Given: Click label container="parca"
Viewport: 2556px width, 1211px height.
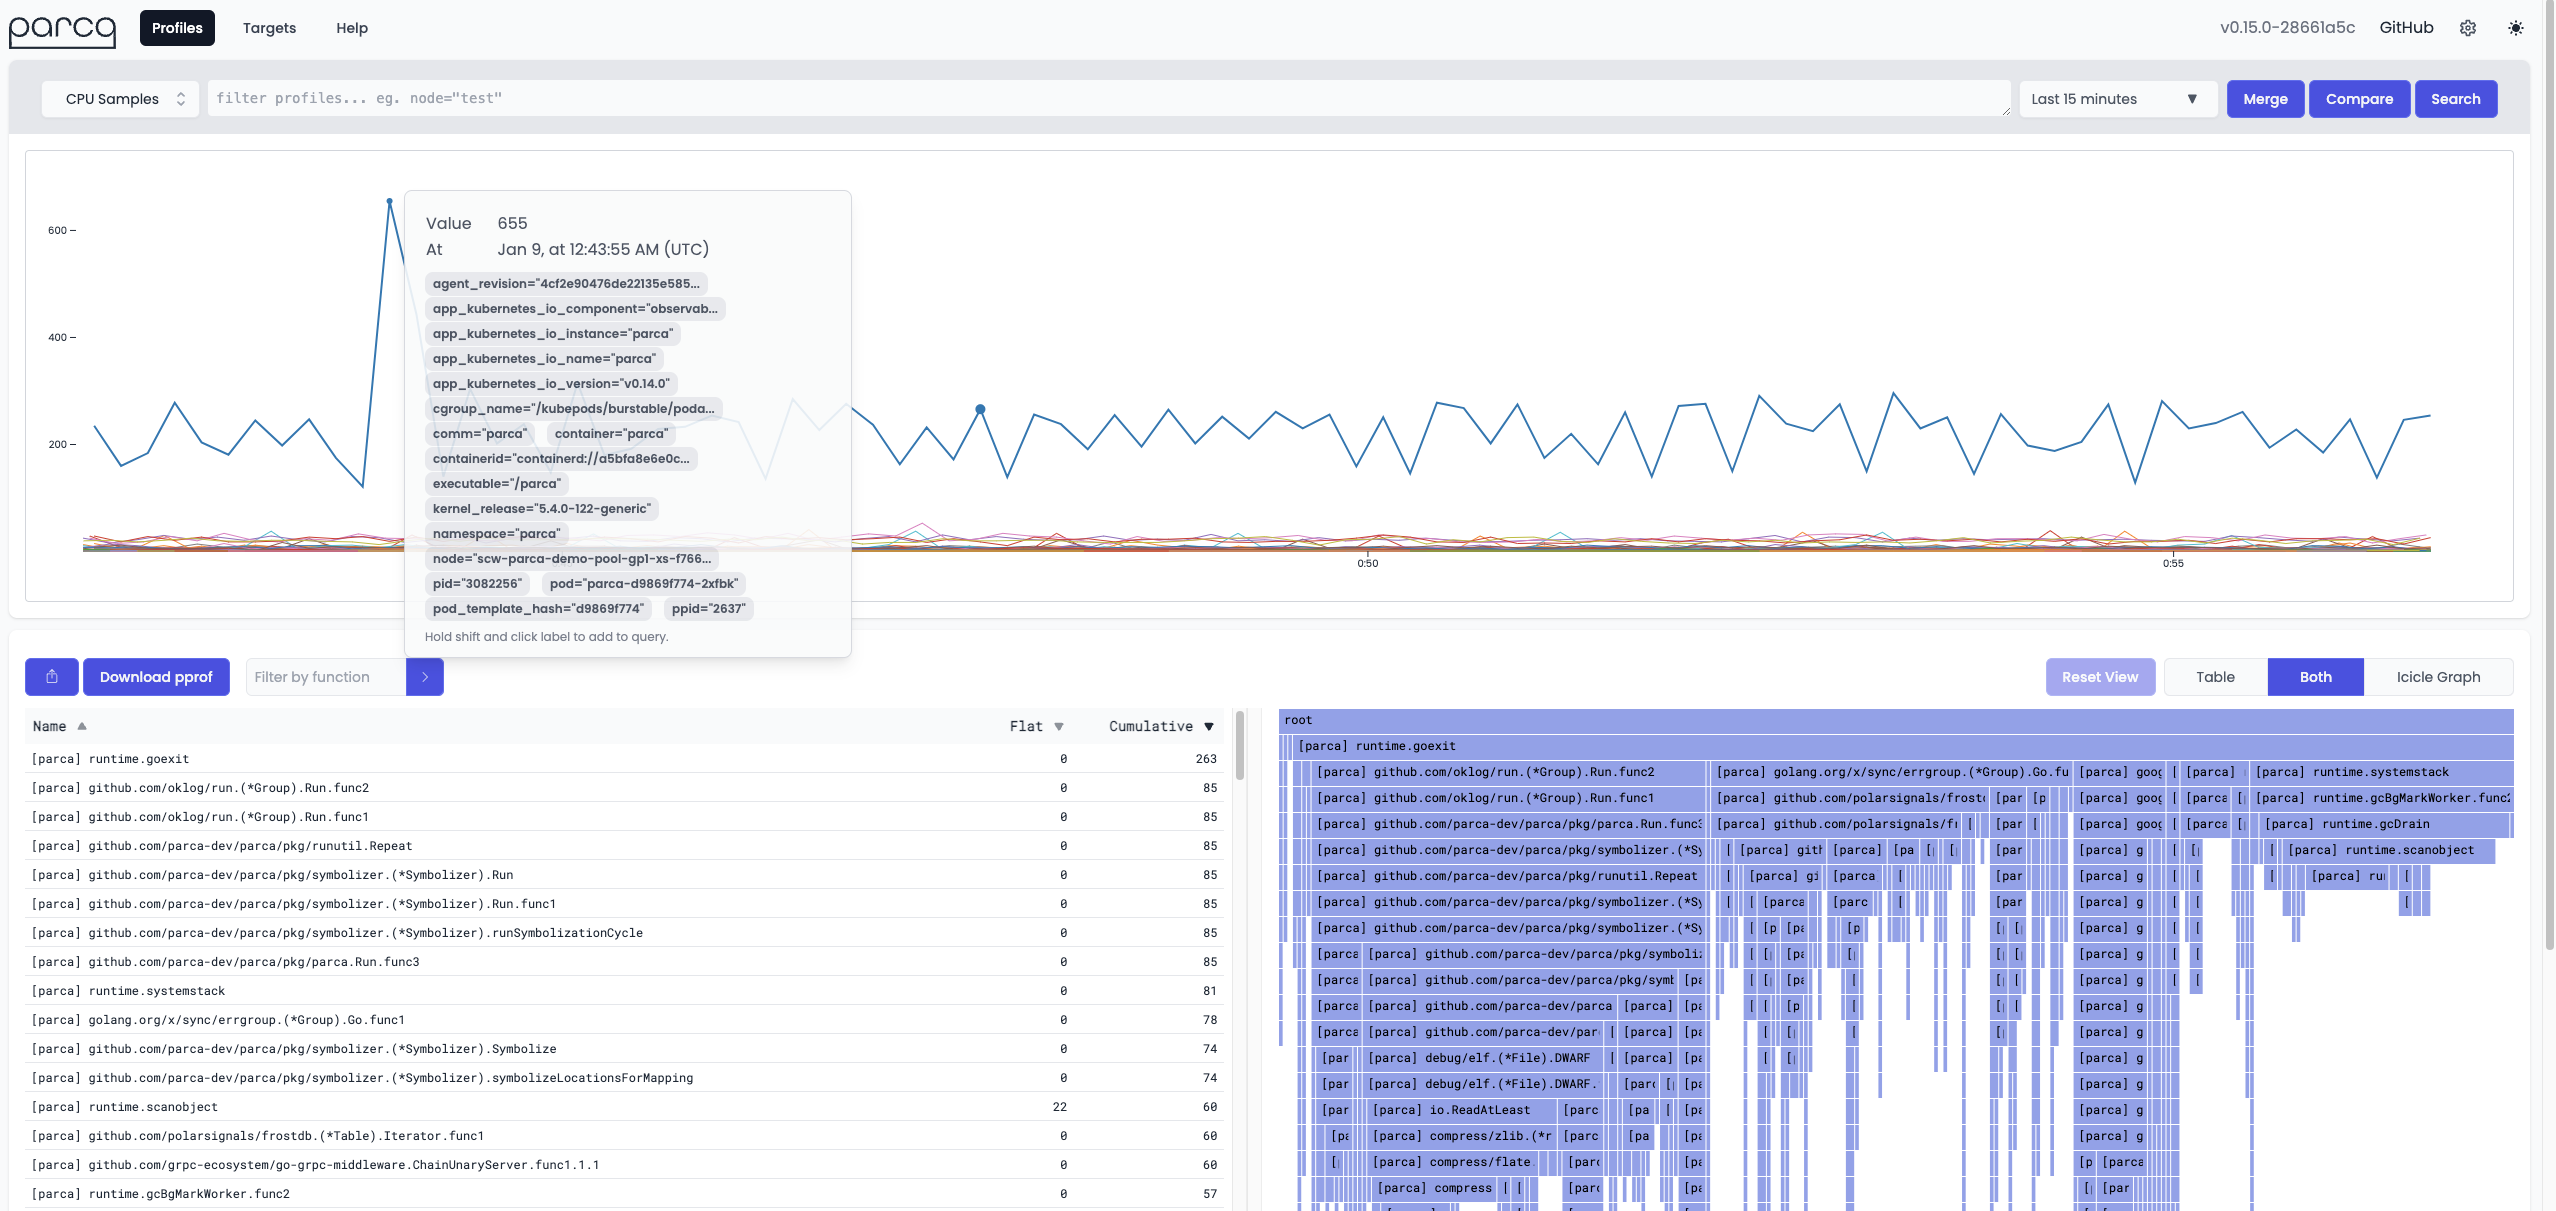Looking at the screenshot, I should tap(611, 434).
